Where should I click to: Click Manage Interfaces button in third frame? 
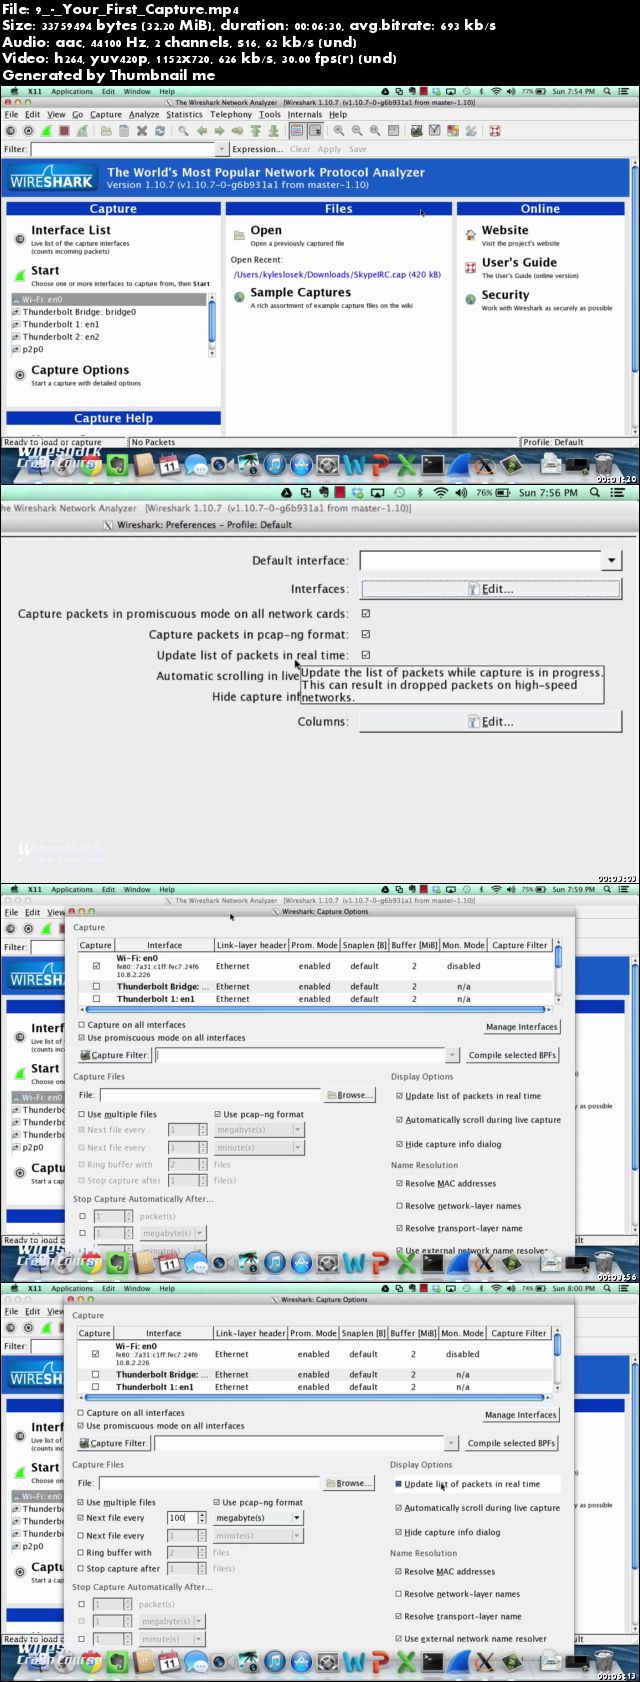coord(522,1027)
